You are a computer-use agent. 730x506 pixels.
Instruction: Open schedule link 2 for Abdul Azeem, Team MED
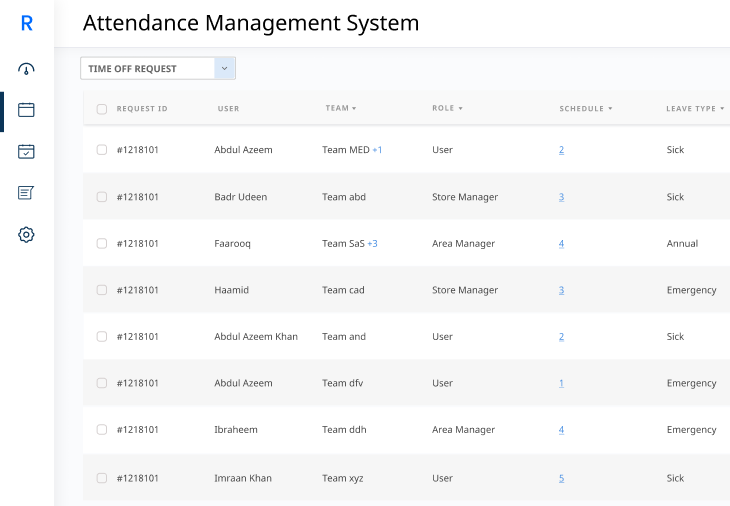point(561,150)
